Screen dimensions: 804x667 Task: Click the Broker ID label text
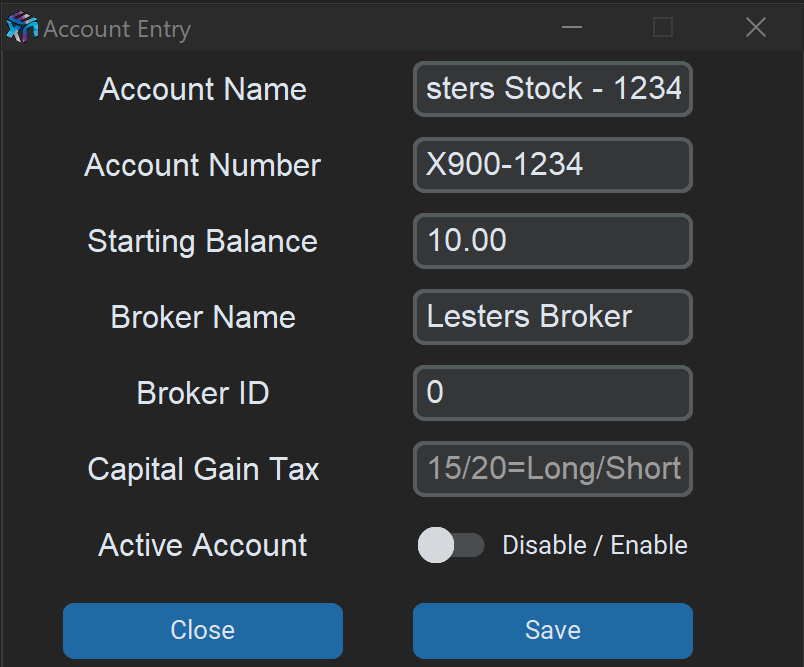[203, 393]
